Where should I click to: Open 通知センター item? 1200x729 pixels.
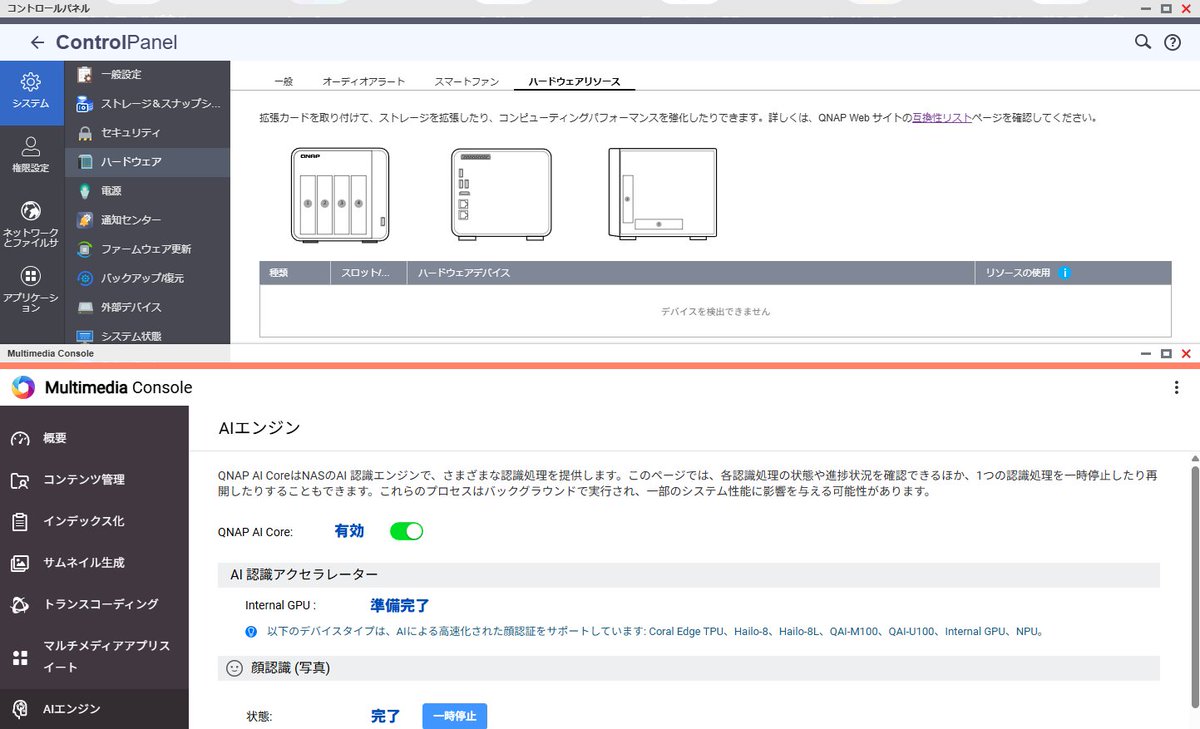coord(147,220)
